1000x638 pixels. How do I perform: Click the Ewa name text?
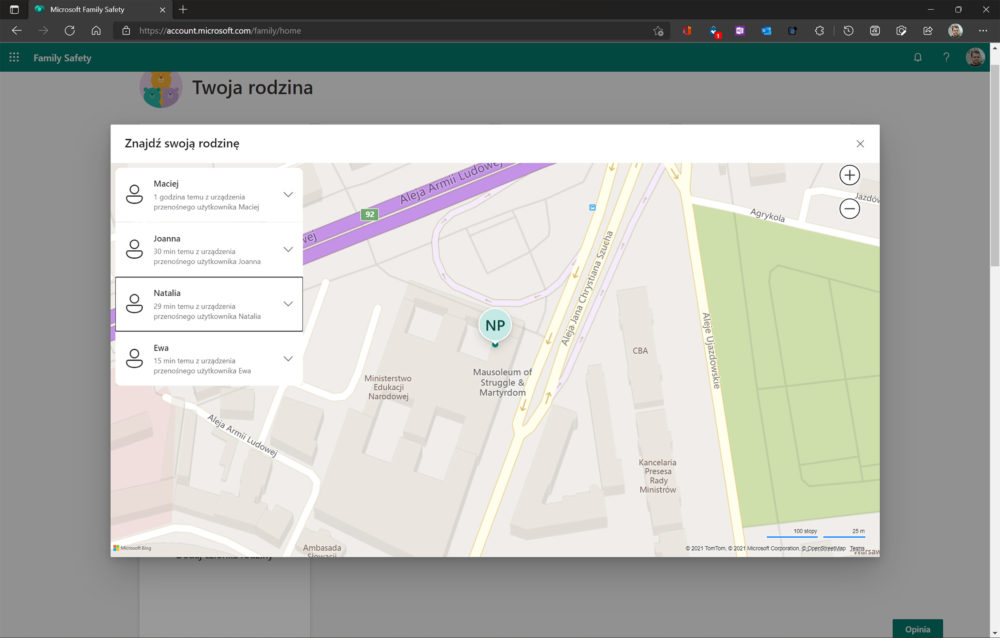point(161,348)
